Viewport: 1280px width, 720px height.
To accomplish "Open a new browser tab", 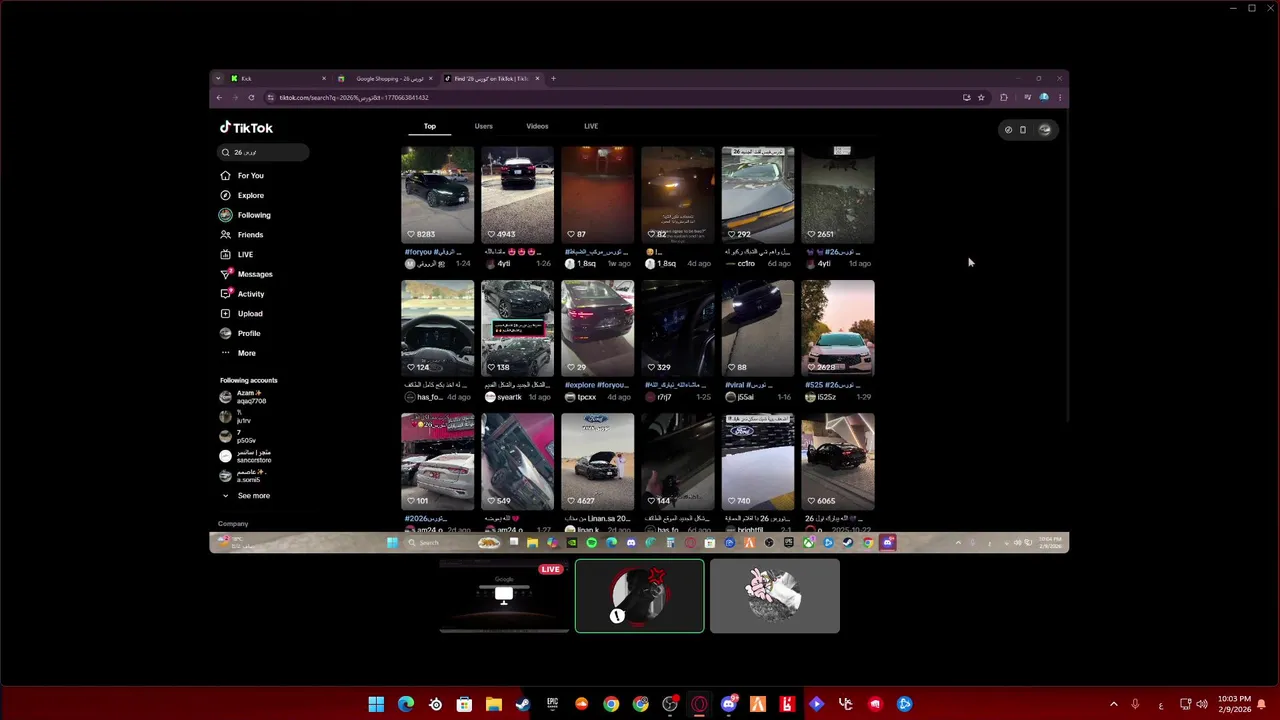I will tap(553, 78).
